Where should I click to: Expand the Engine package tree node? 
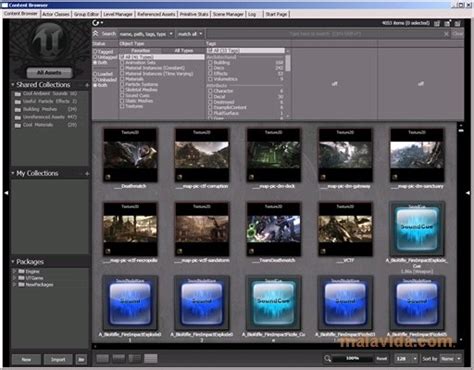coord(14,272)
